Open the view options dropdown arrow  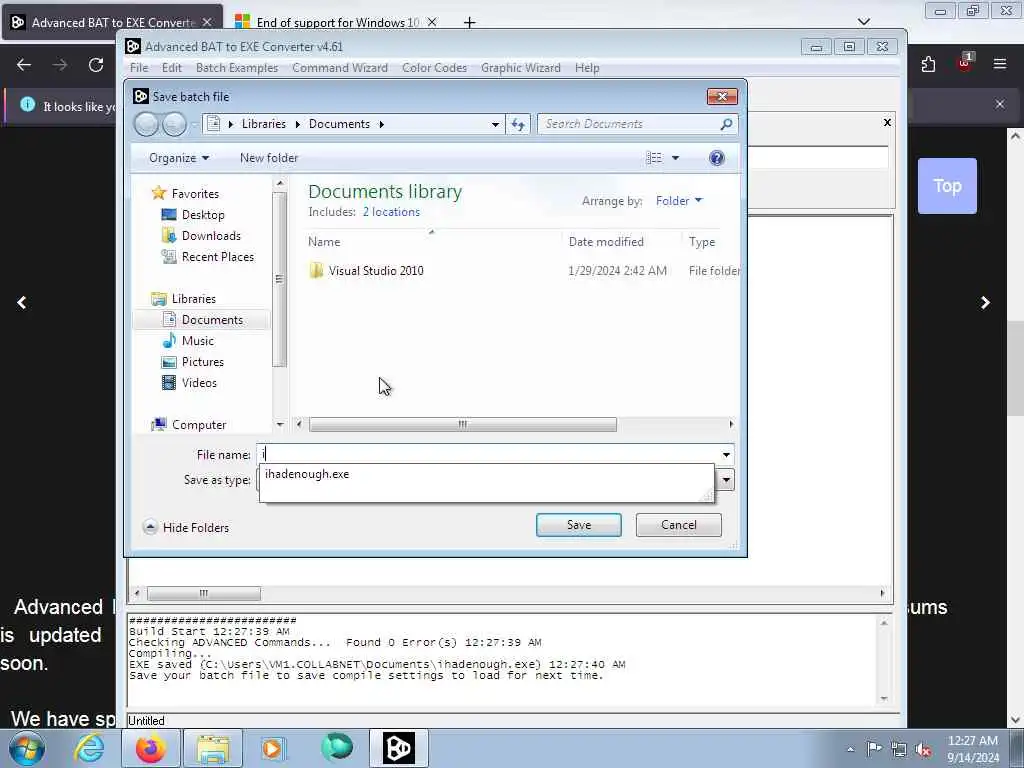[675, 158]
